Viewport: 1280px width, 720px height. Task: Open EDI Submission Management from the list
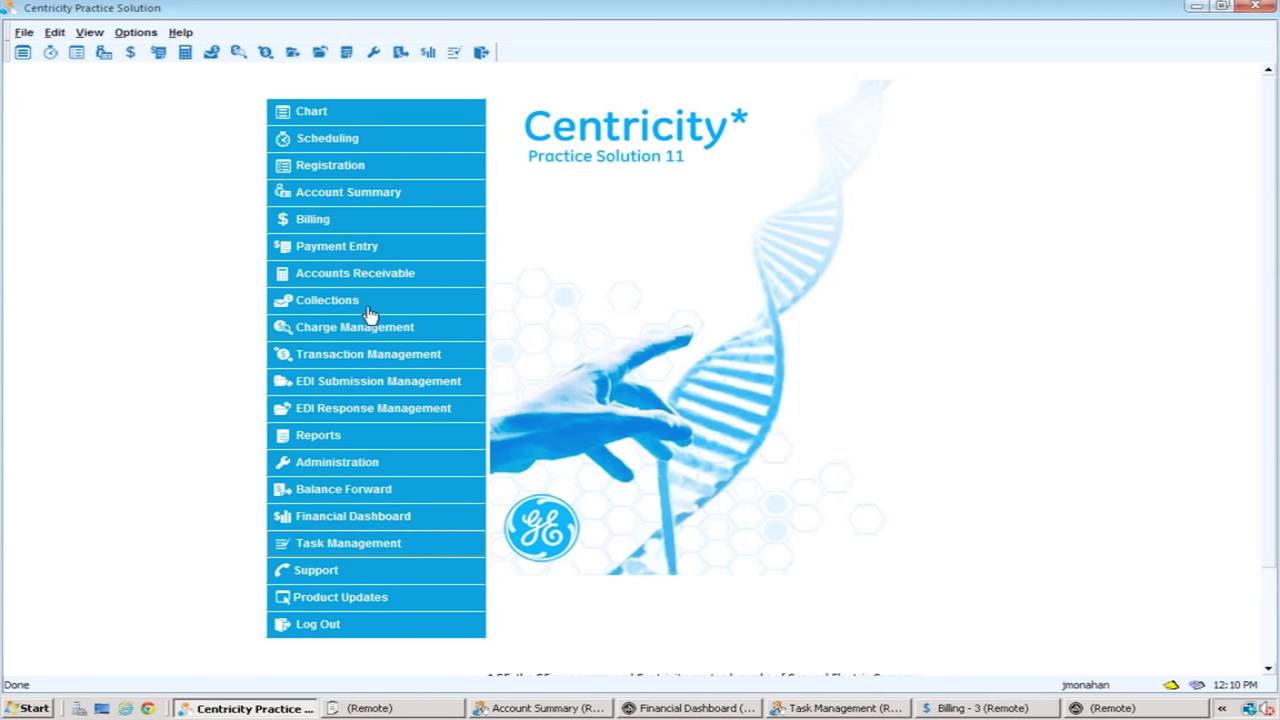pos(376,381)
